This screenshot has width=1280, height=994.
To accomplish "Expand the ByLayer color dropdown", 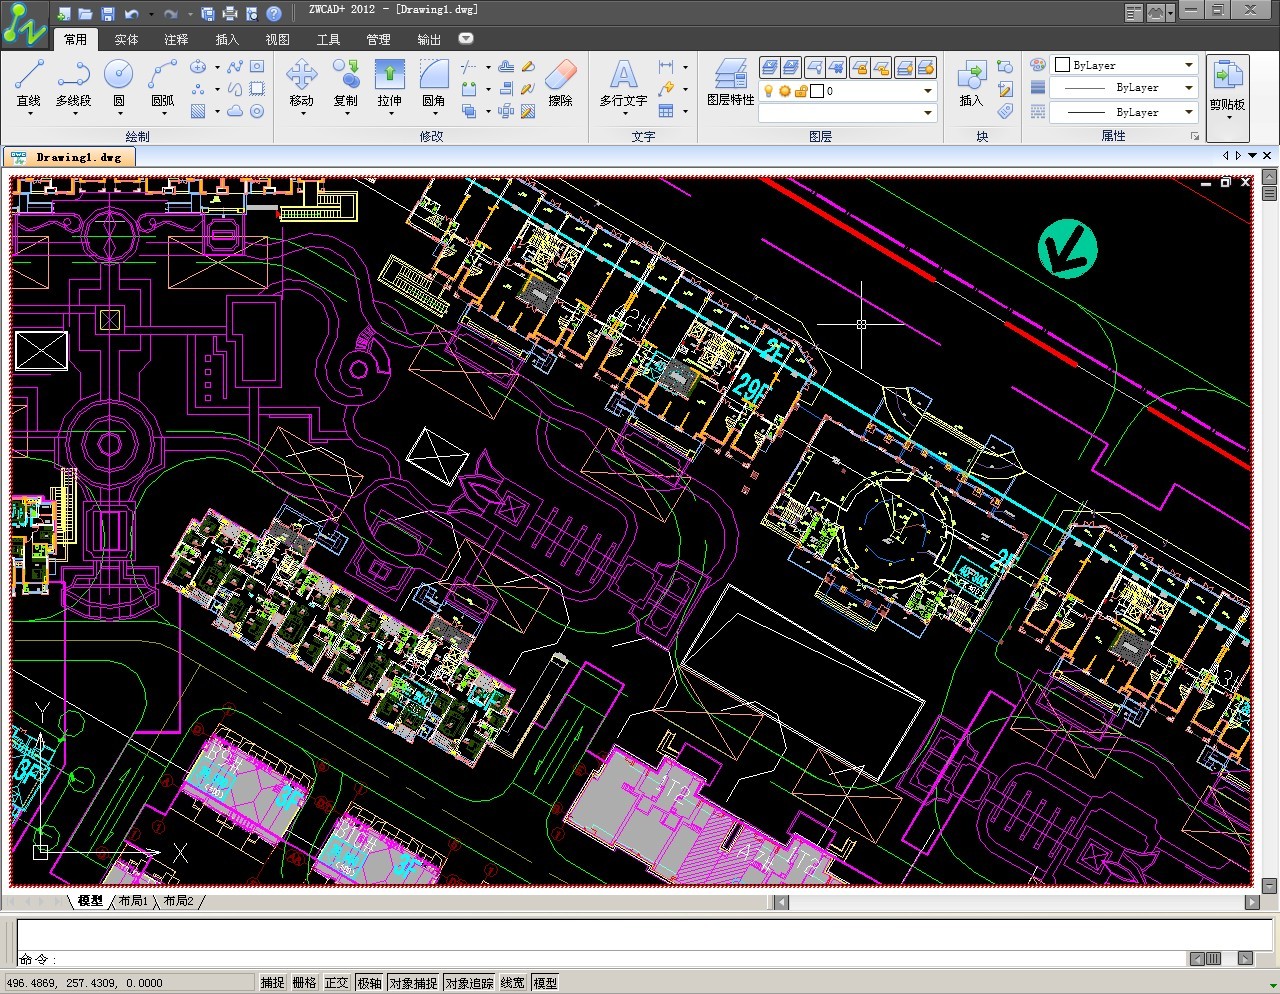I will [x=1188, y=65].
